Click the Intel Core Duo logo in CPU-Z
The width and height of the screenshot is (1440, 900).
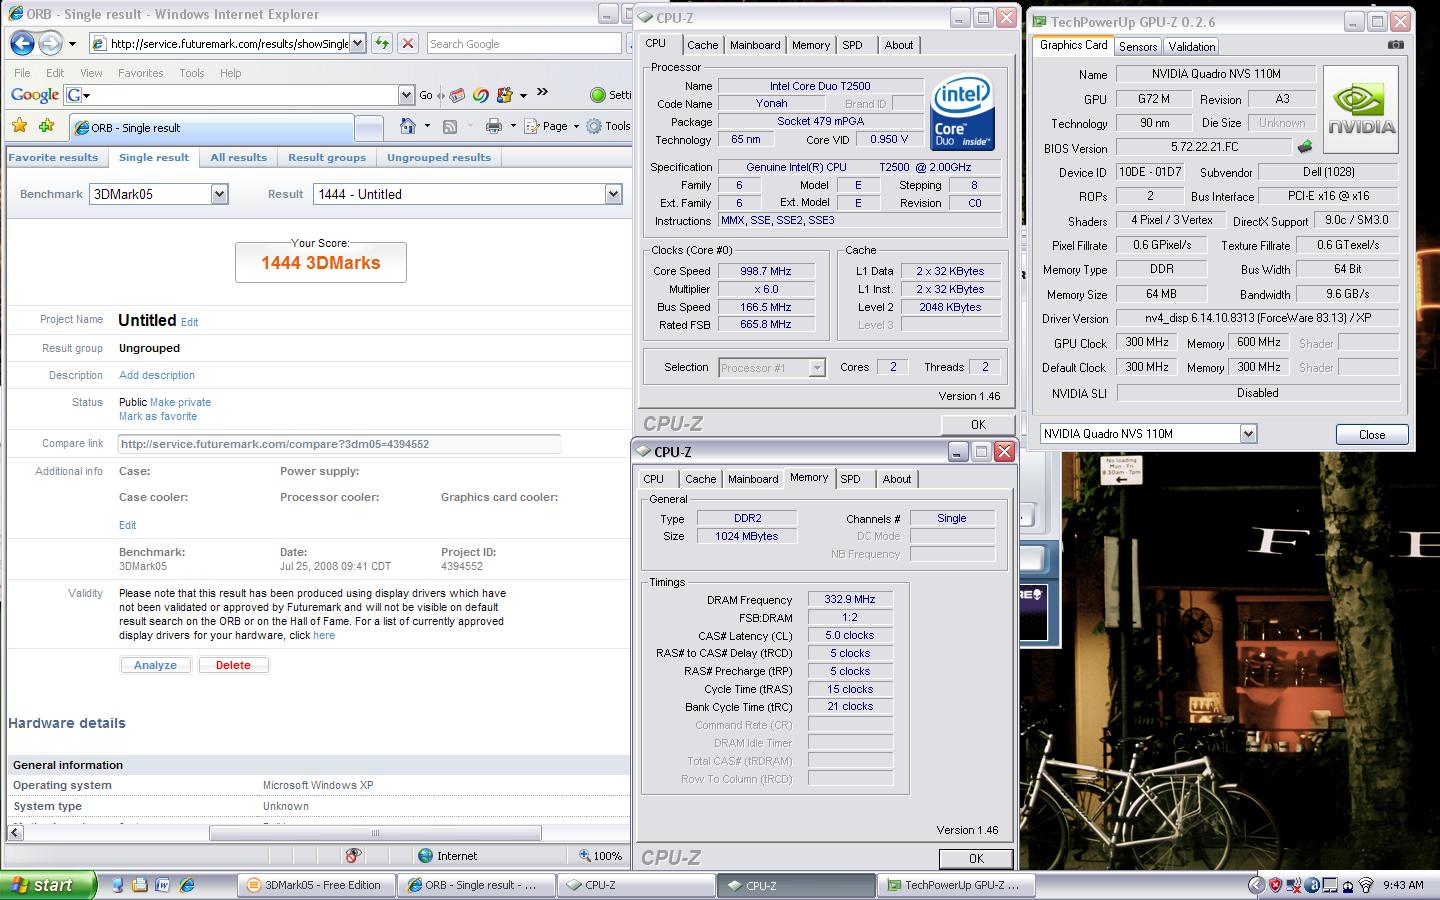[x=962, y=110]
